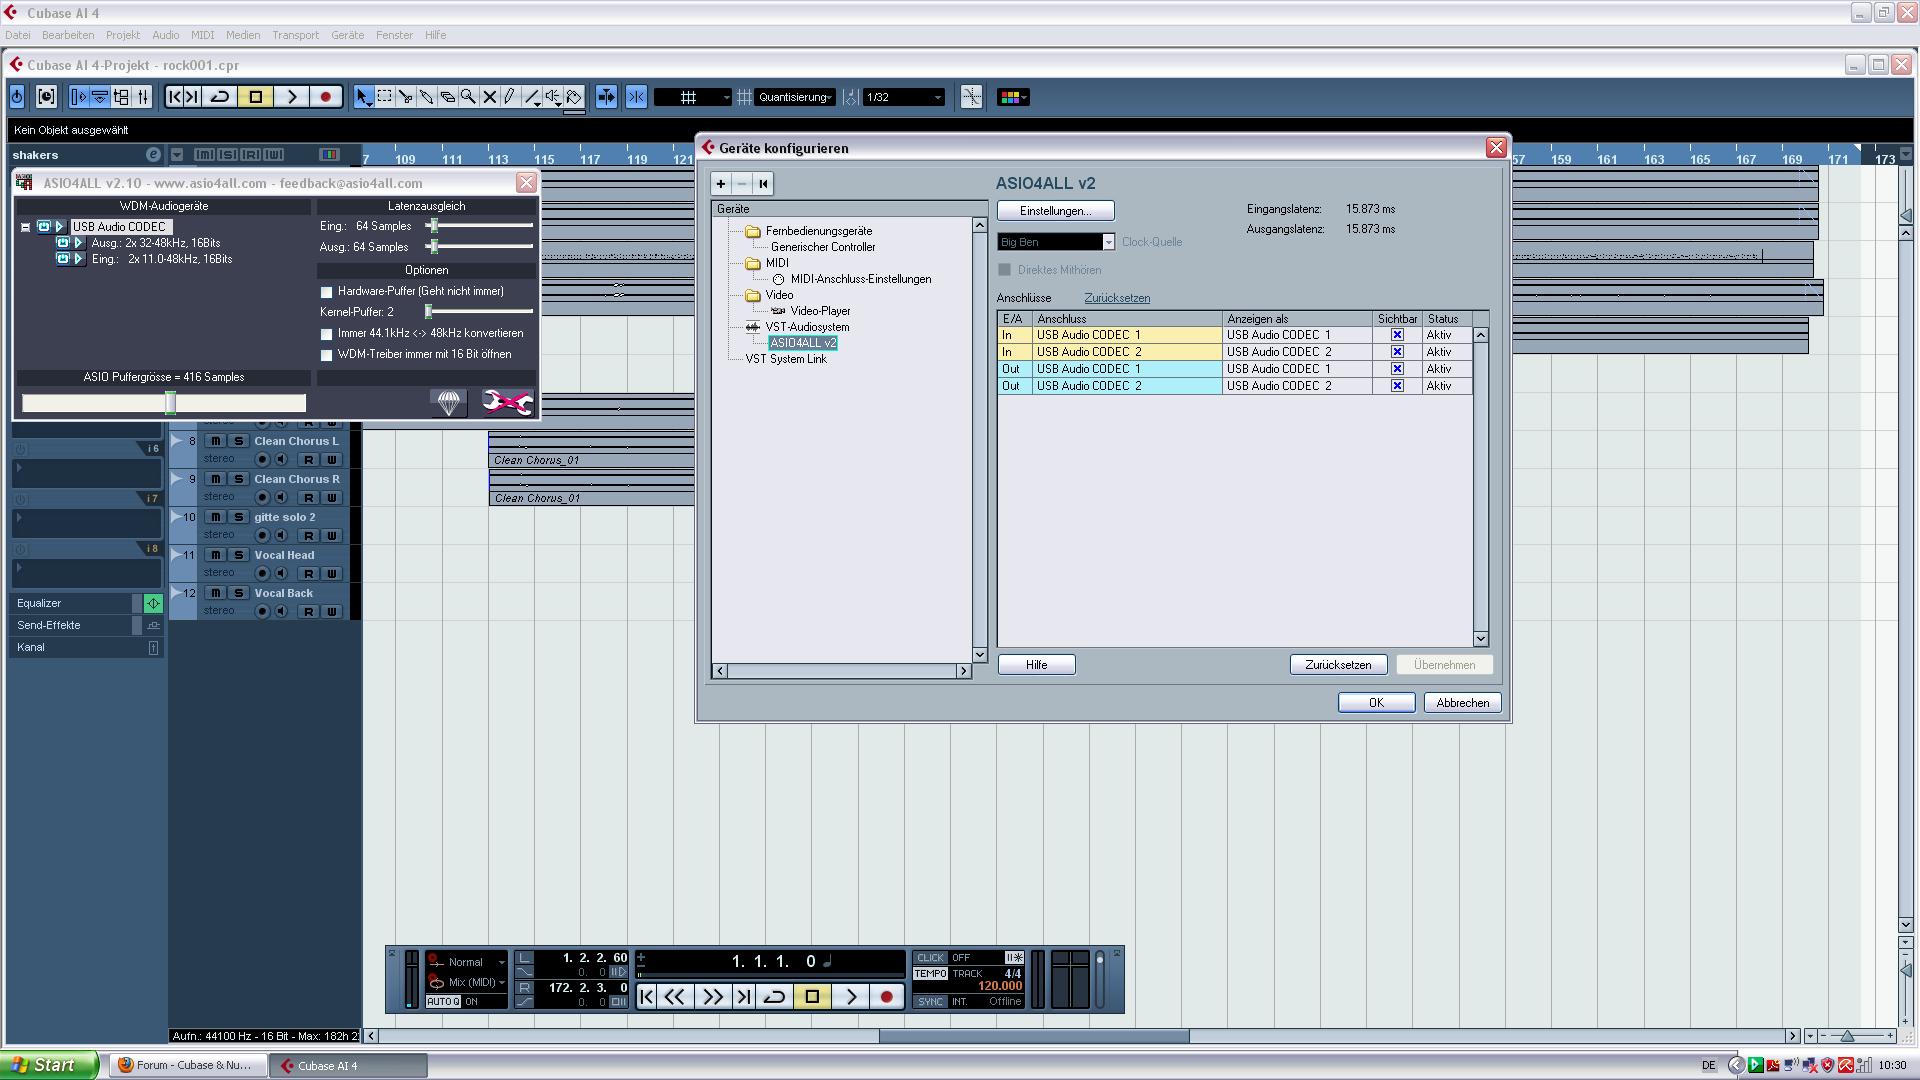Select the Glue tool
Viewport: 1920px width, 1080px height.
426,97
